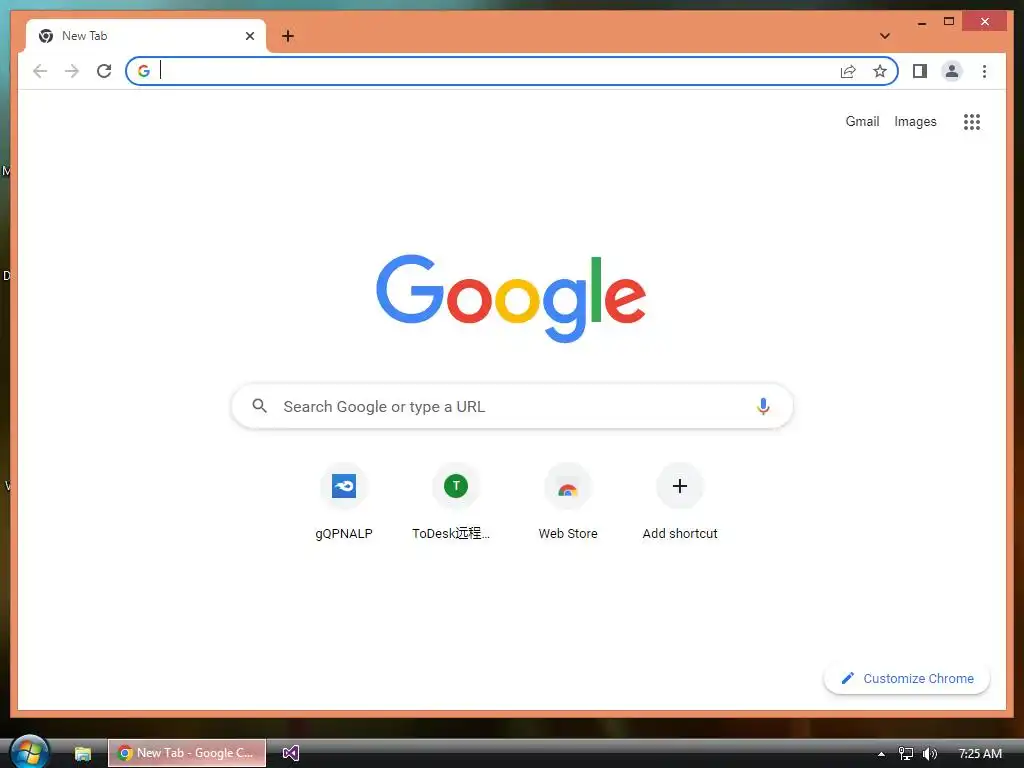Select the New Tab tab
The height and width of the screenshot is (768, 1024).
pos(146,36)
